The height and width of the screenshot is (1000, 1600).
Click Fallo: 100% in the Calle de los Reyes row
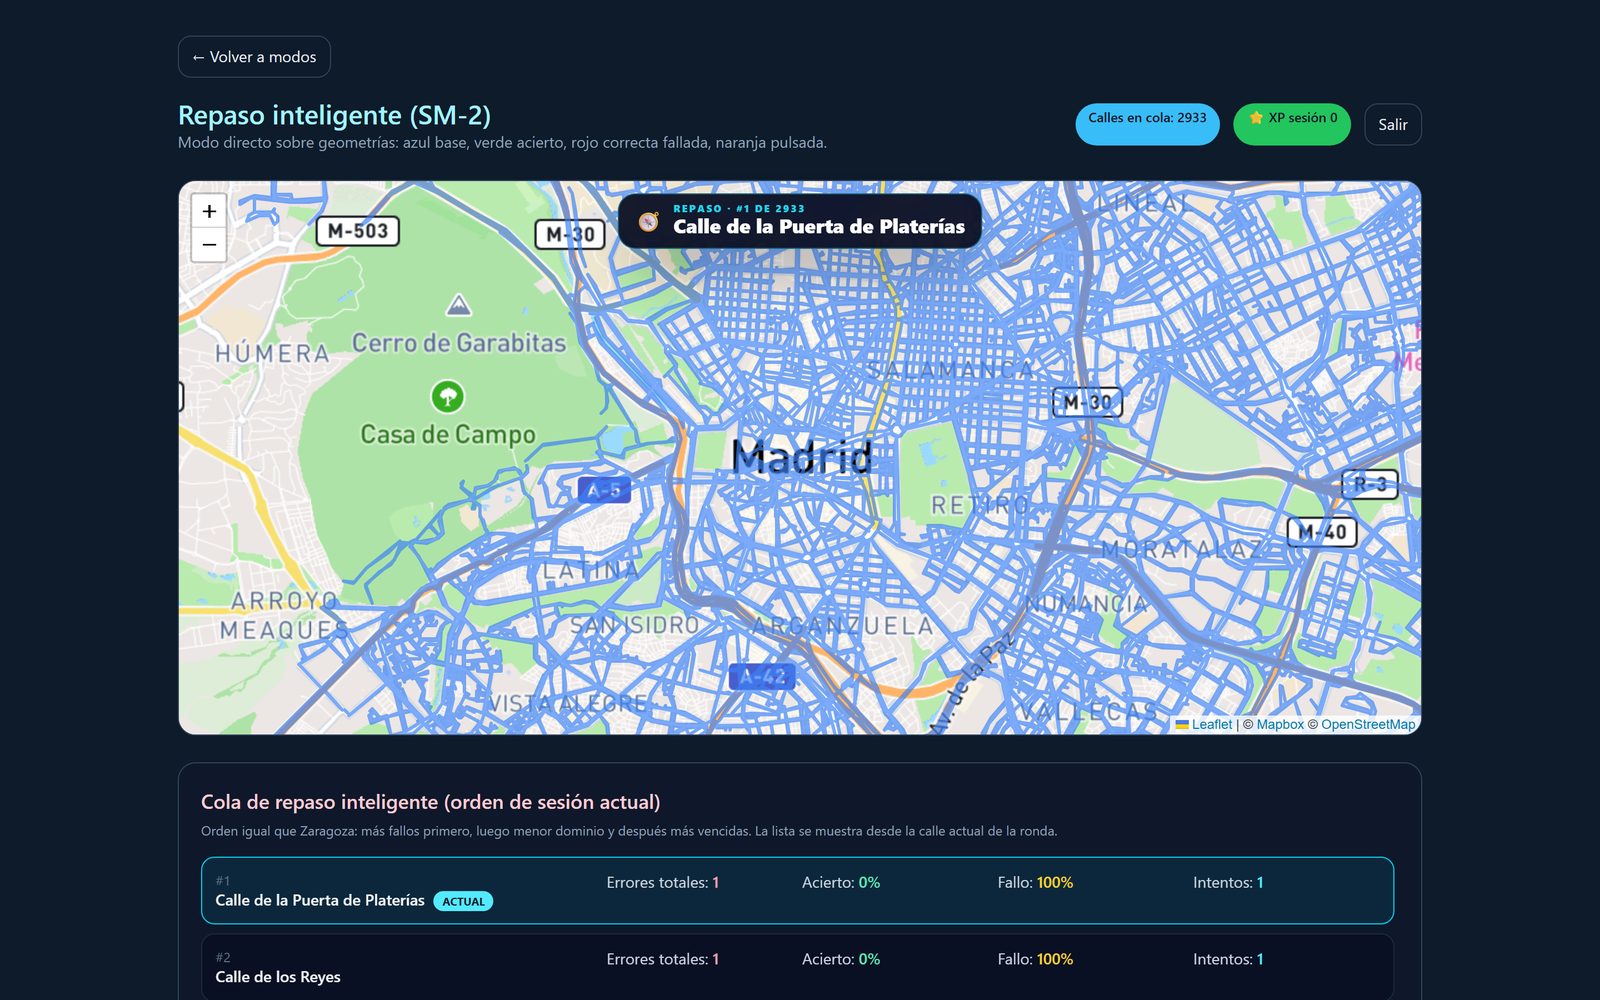[x=1035, y=959]
